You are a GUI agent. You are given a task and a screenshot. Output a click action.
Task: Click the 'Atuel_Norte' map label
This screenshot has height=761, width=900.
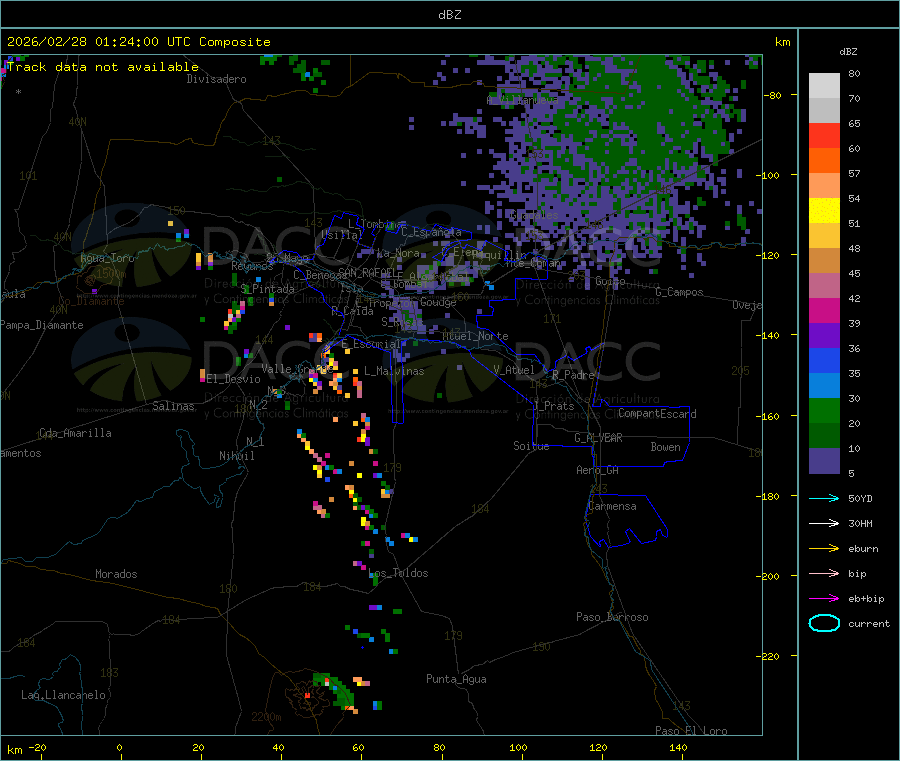[475, 336]
